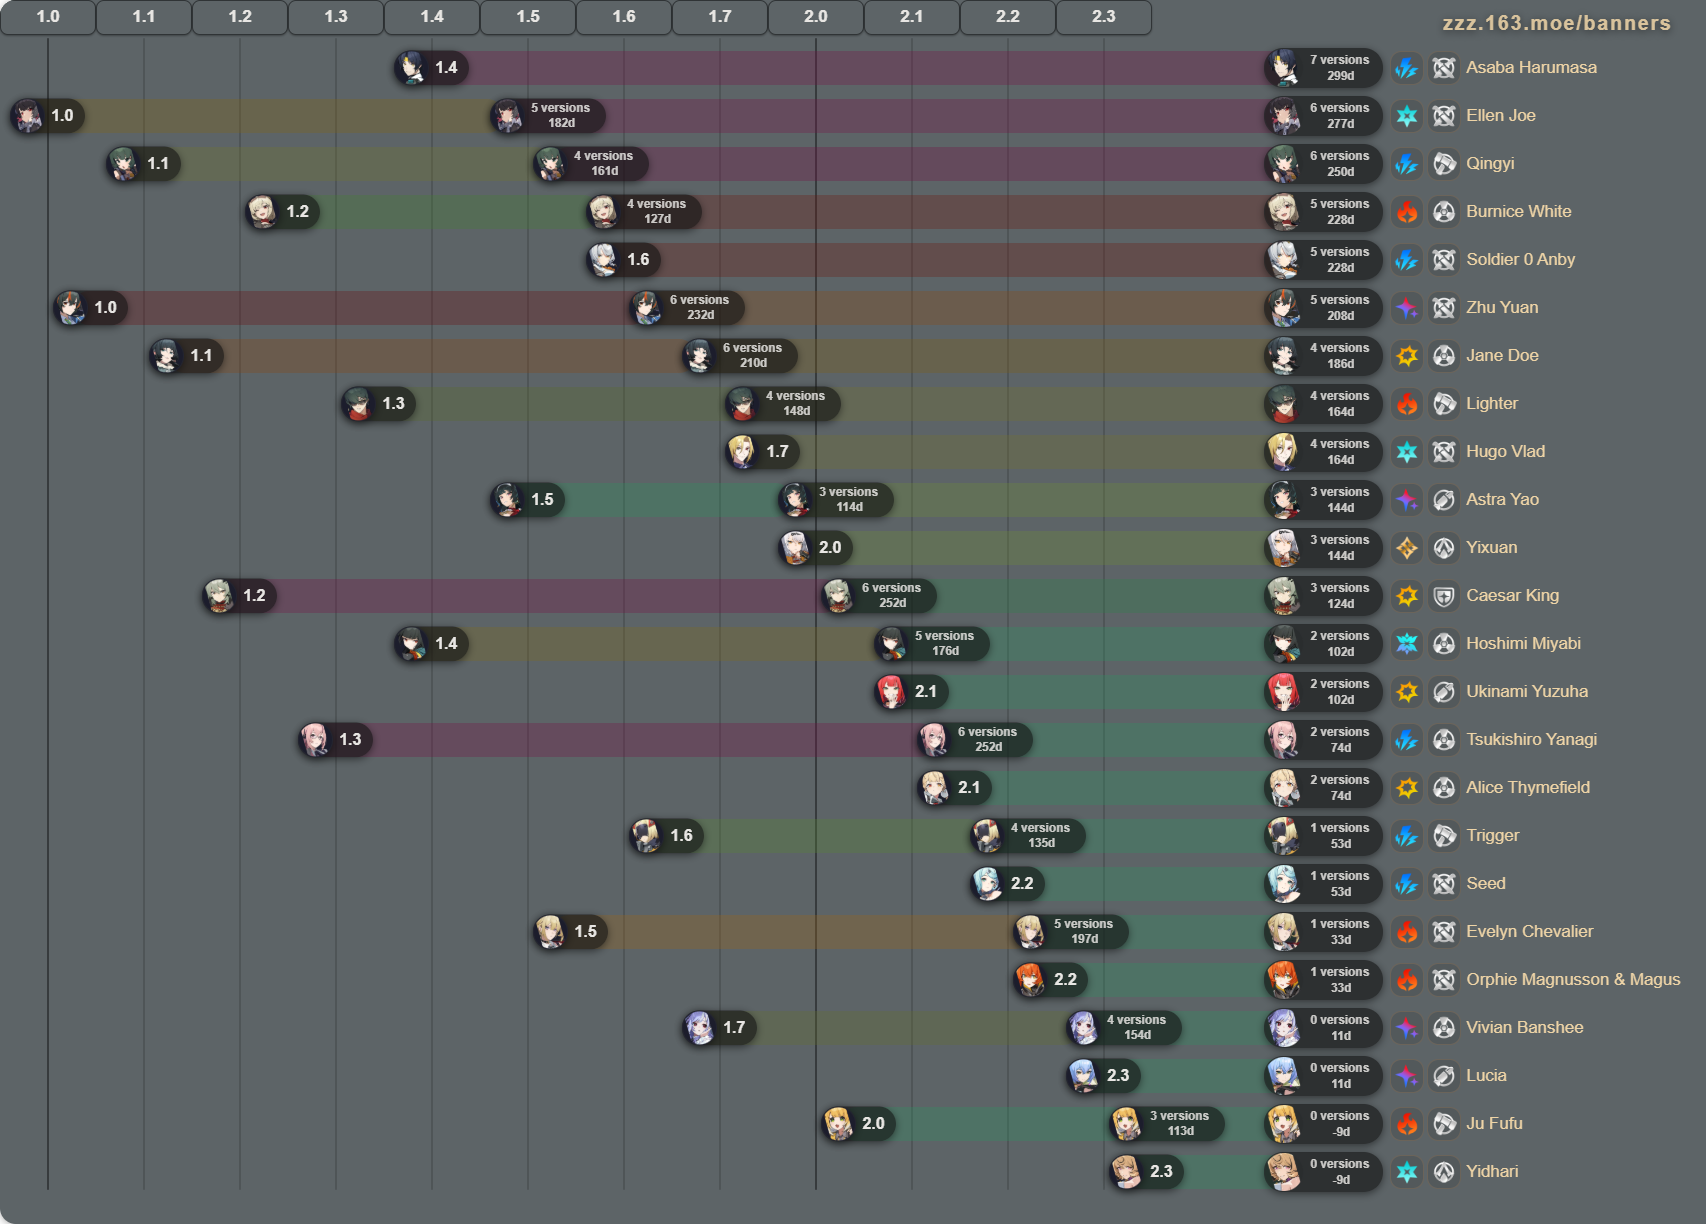1706x1224 pixels.
Task: Click Tsukishiro Yanagi's electric attribute icon
Action: pos(1407,740)
